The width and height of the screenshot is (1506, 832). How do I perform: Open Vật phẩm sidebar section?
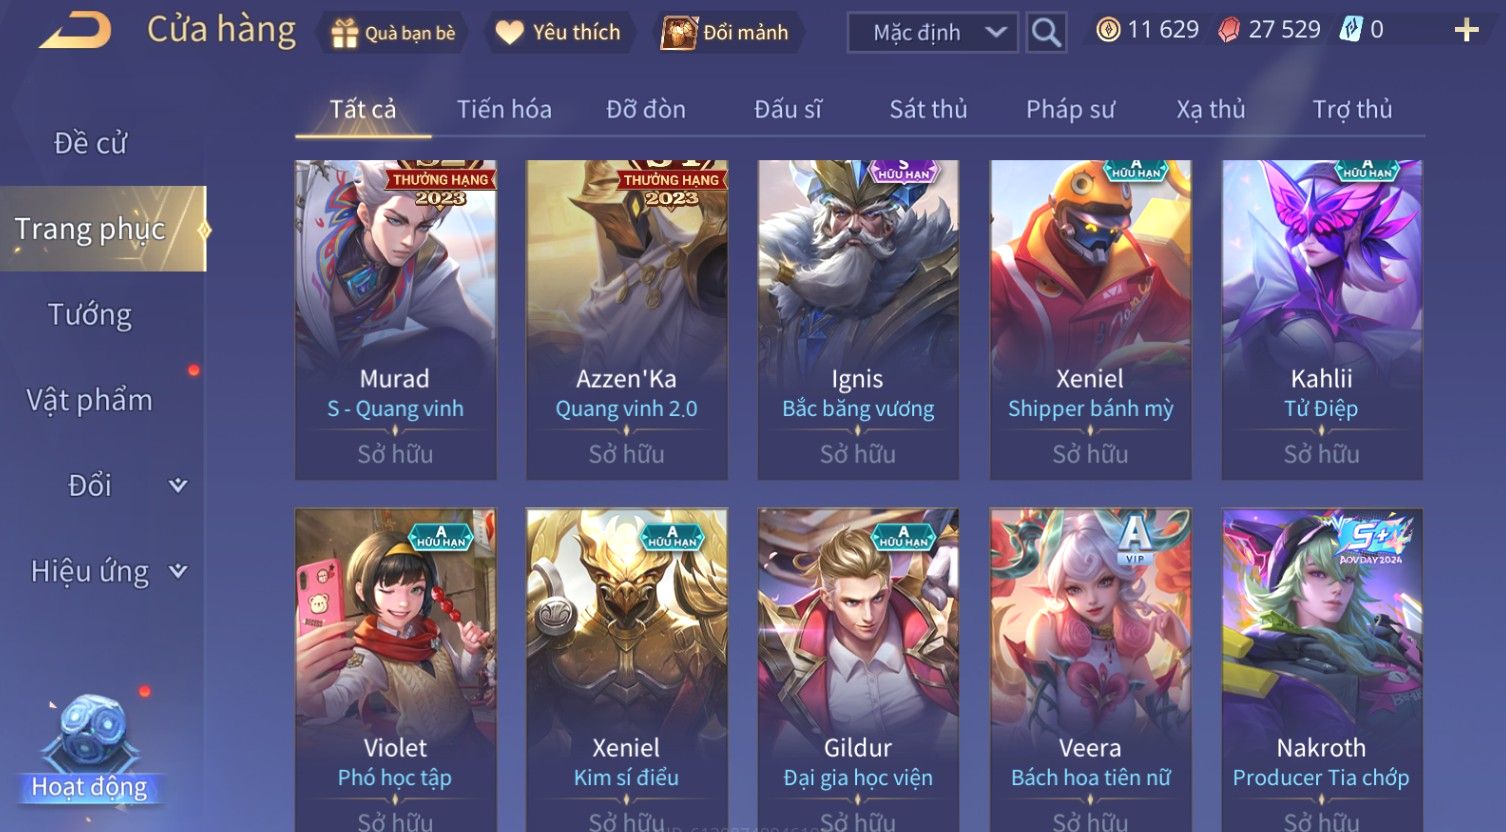pos(90,400)
